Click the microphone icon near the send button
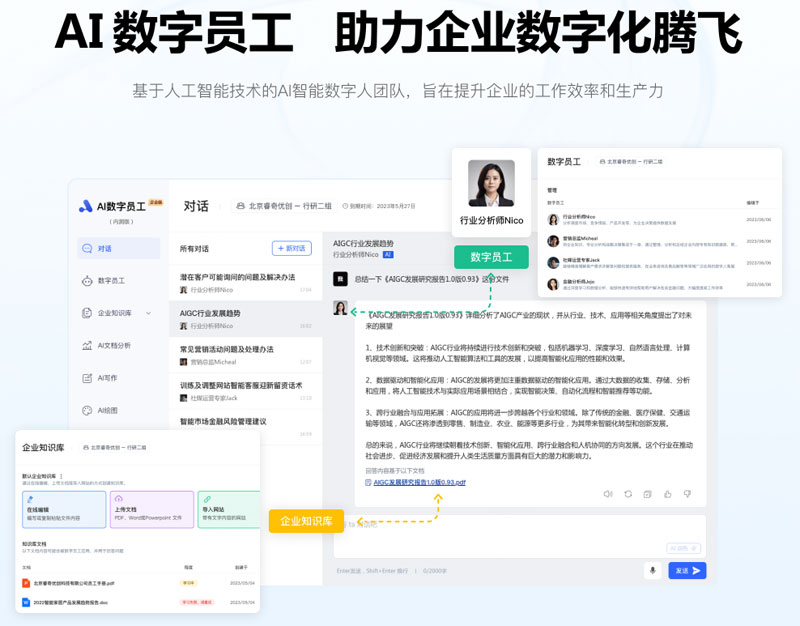The width and height of the screenshot is (800, 626). click(x=652, y=570)
